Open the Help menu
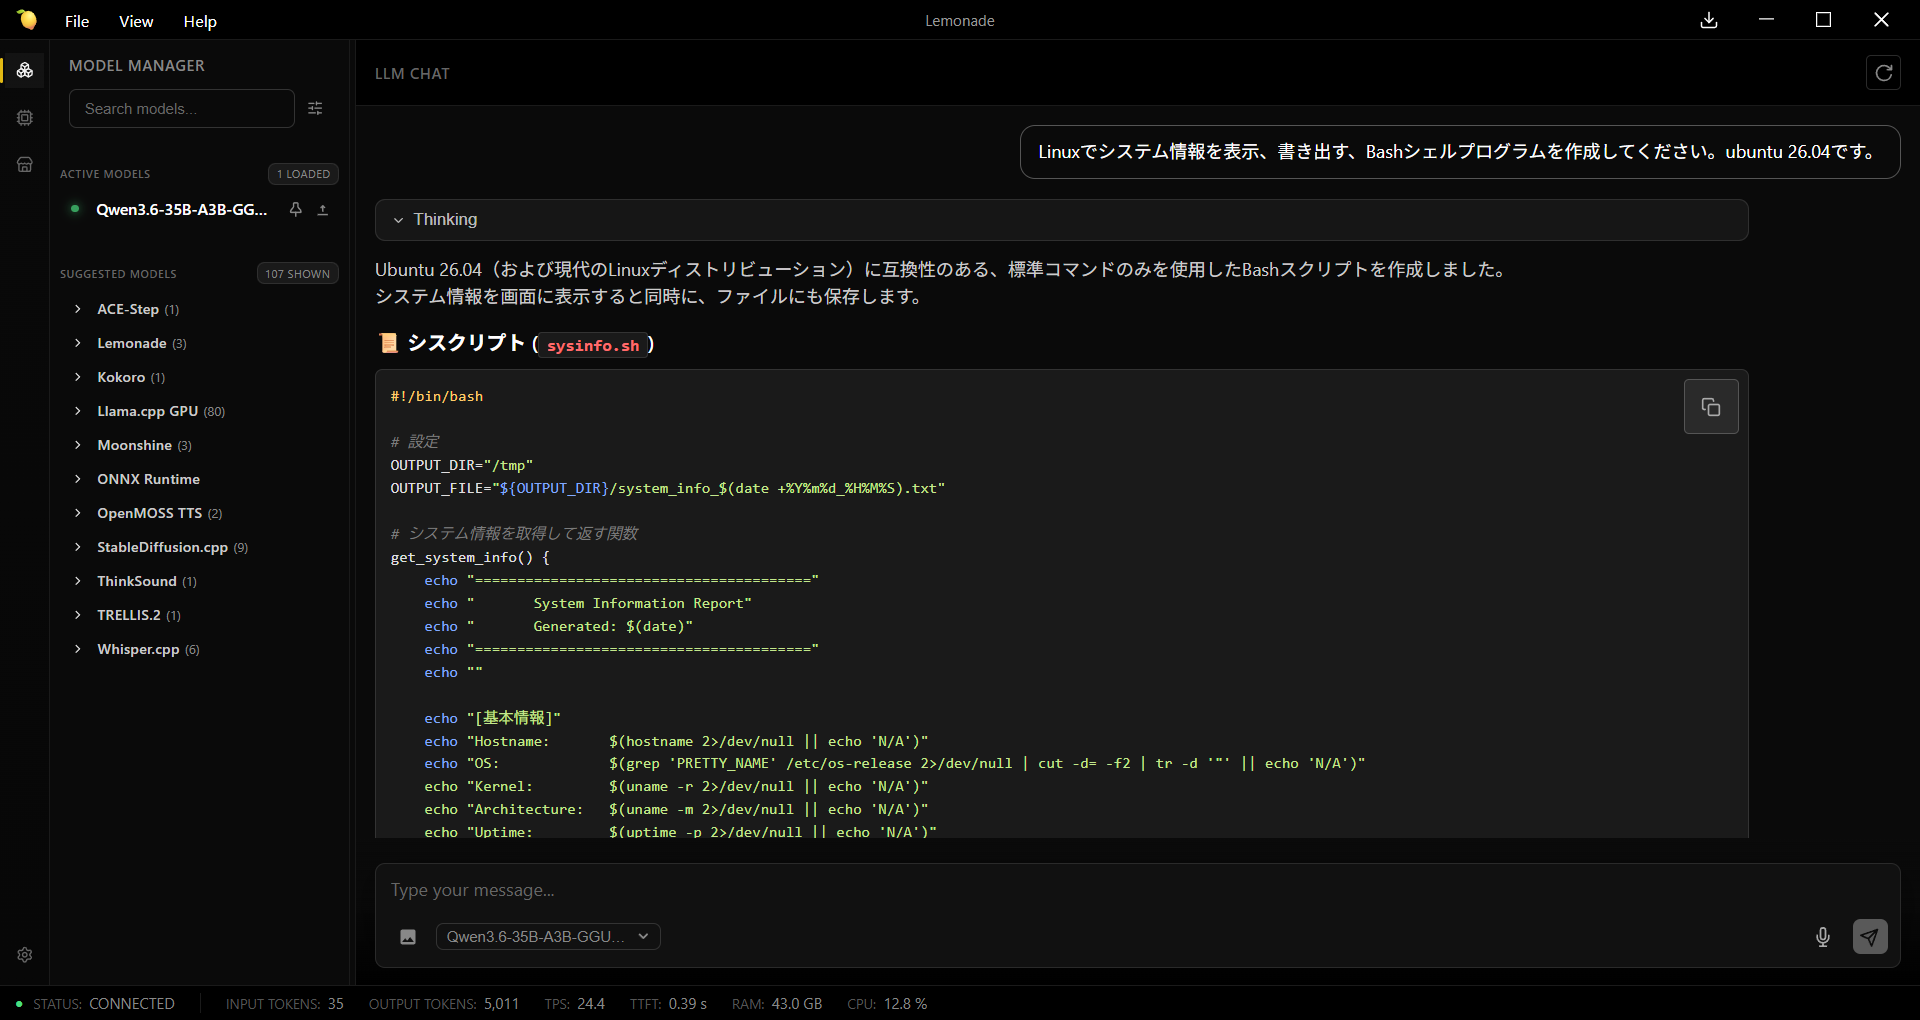 click(x=200, y=21)
